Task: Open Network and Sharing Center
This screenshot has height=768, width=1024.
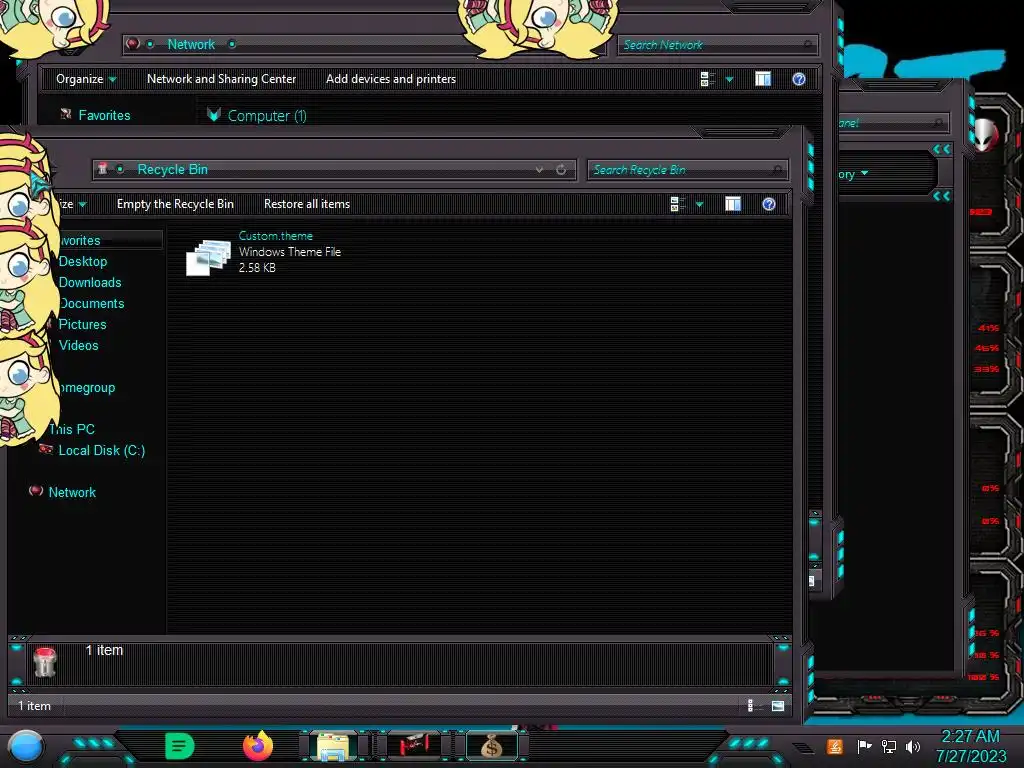Action: [221, 79]
